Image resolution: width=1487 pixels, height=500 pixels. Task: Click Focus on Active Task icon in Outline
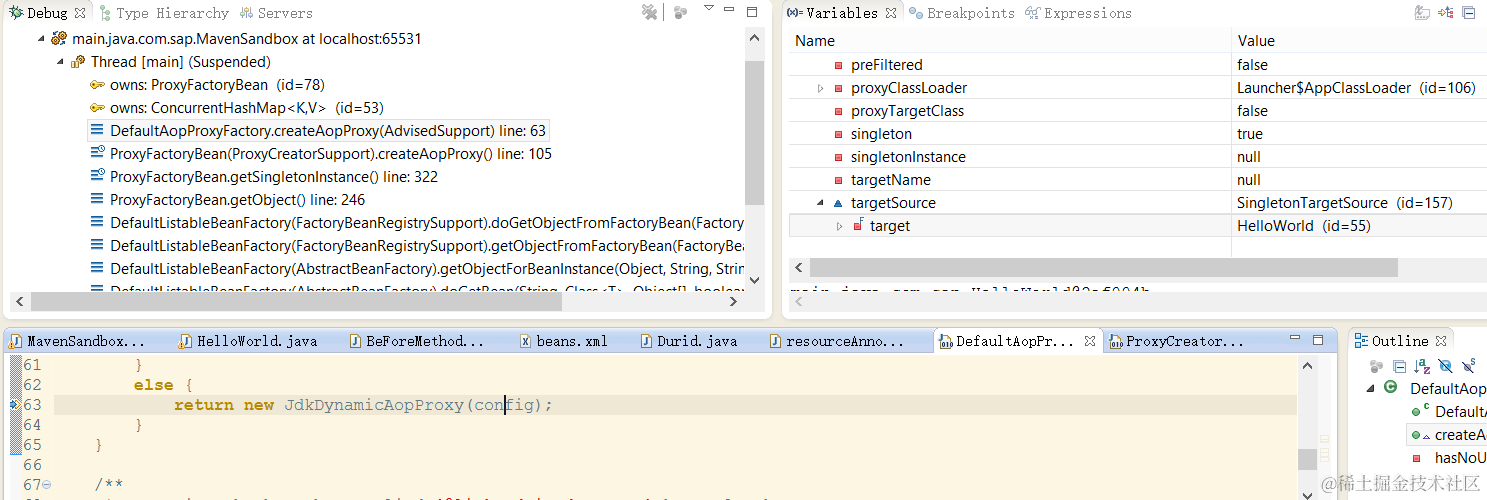pyautogui.click(x=1378, y=366)
